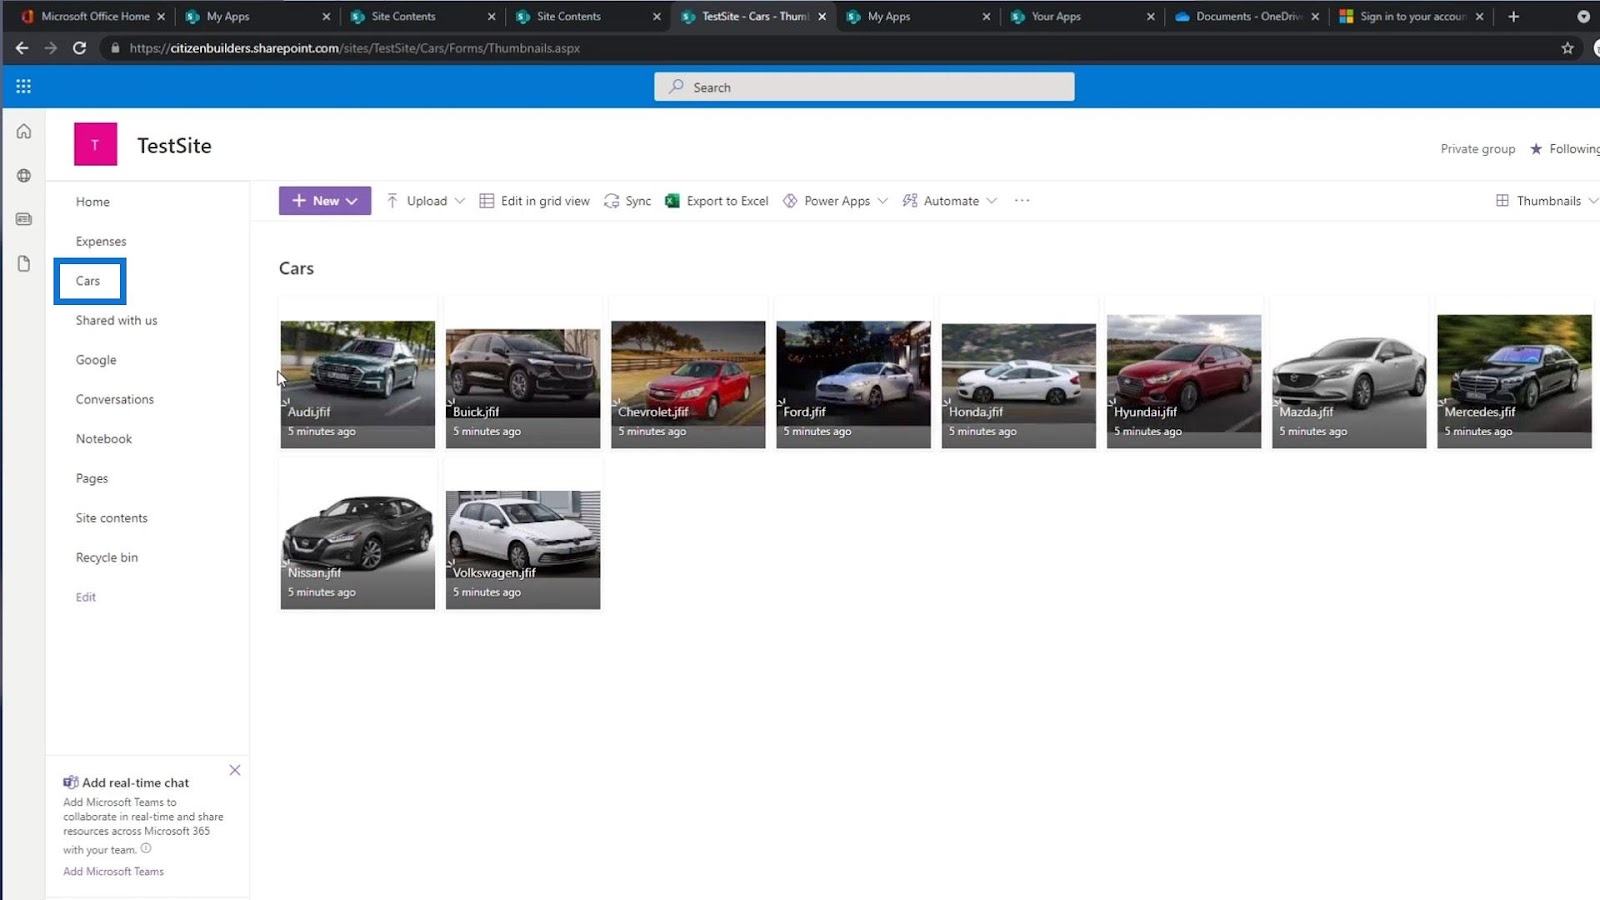Open Pages in site navigation

pyautogui.click(x=92, y=478)
